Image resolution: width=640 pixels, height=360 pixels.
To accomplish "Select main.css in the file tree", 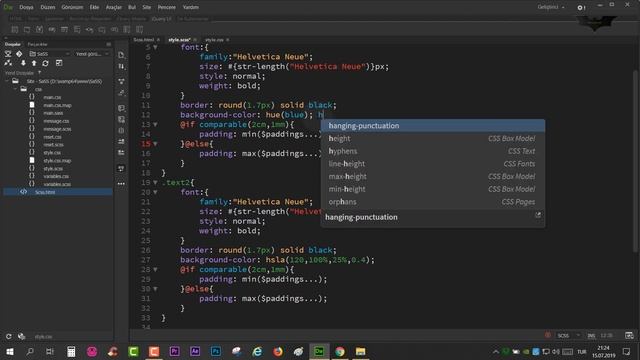I will pyautogui.click(x=52, y=97).
